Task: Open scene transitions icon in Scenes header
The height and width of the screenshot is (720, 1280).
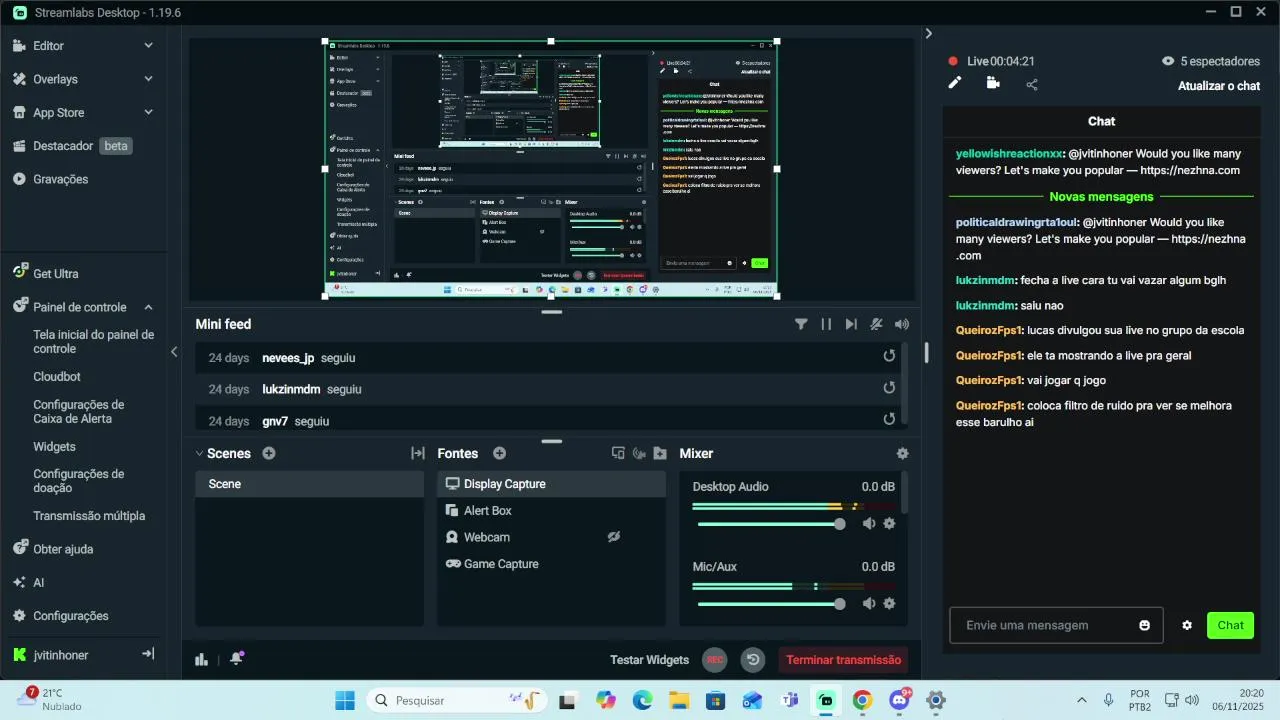Action: coord(418,453)
